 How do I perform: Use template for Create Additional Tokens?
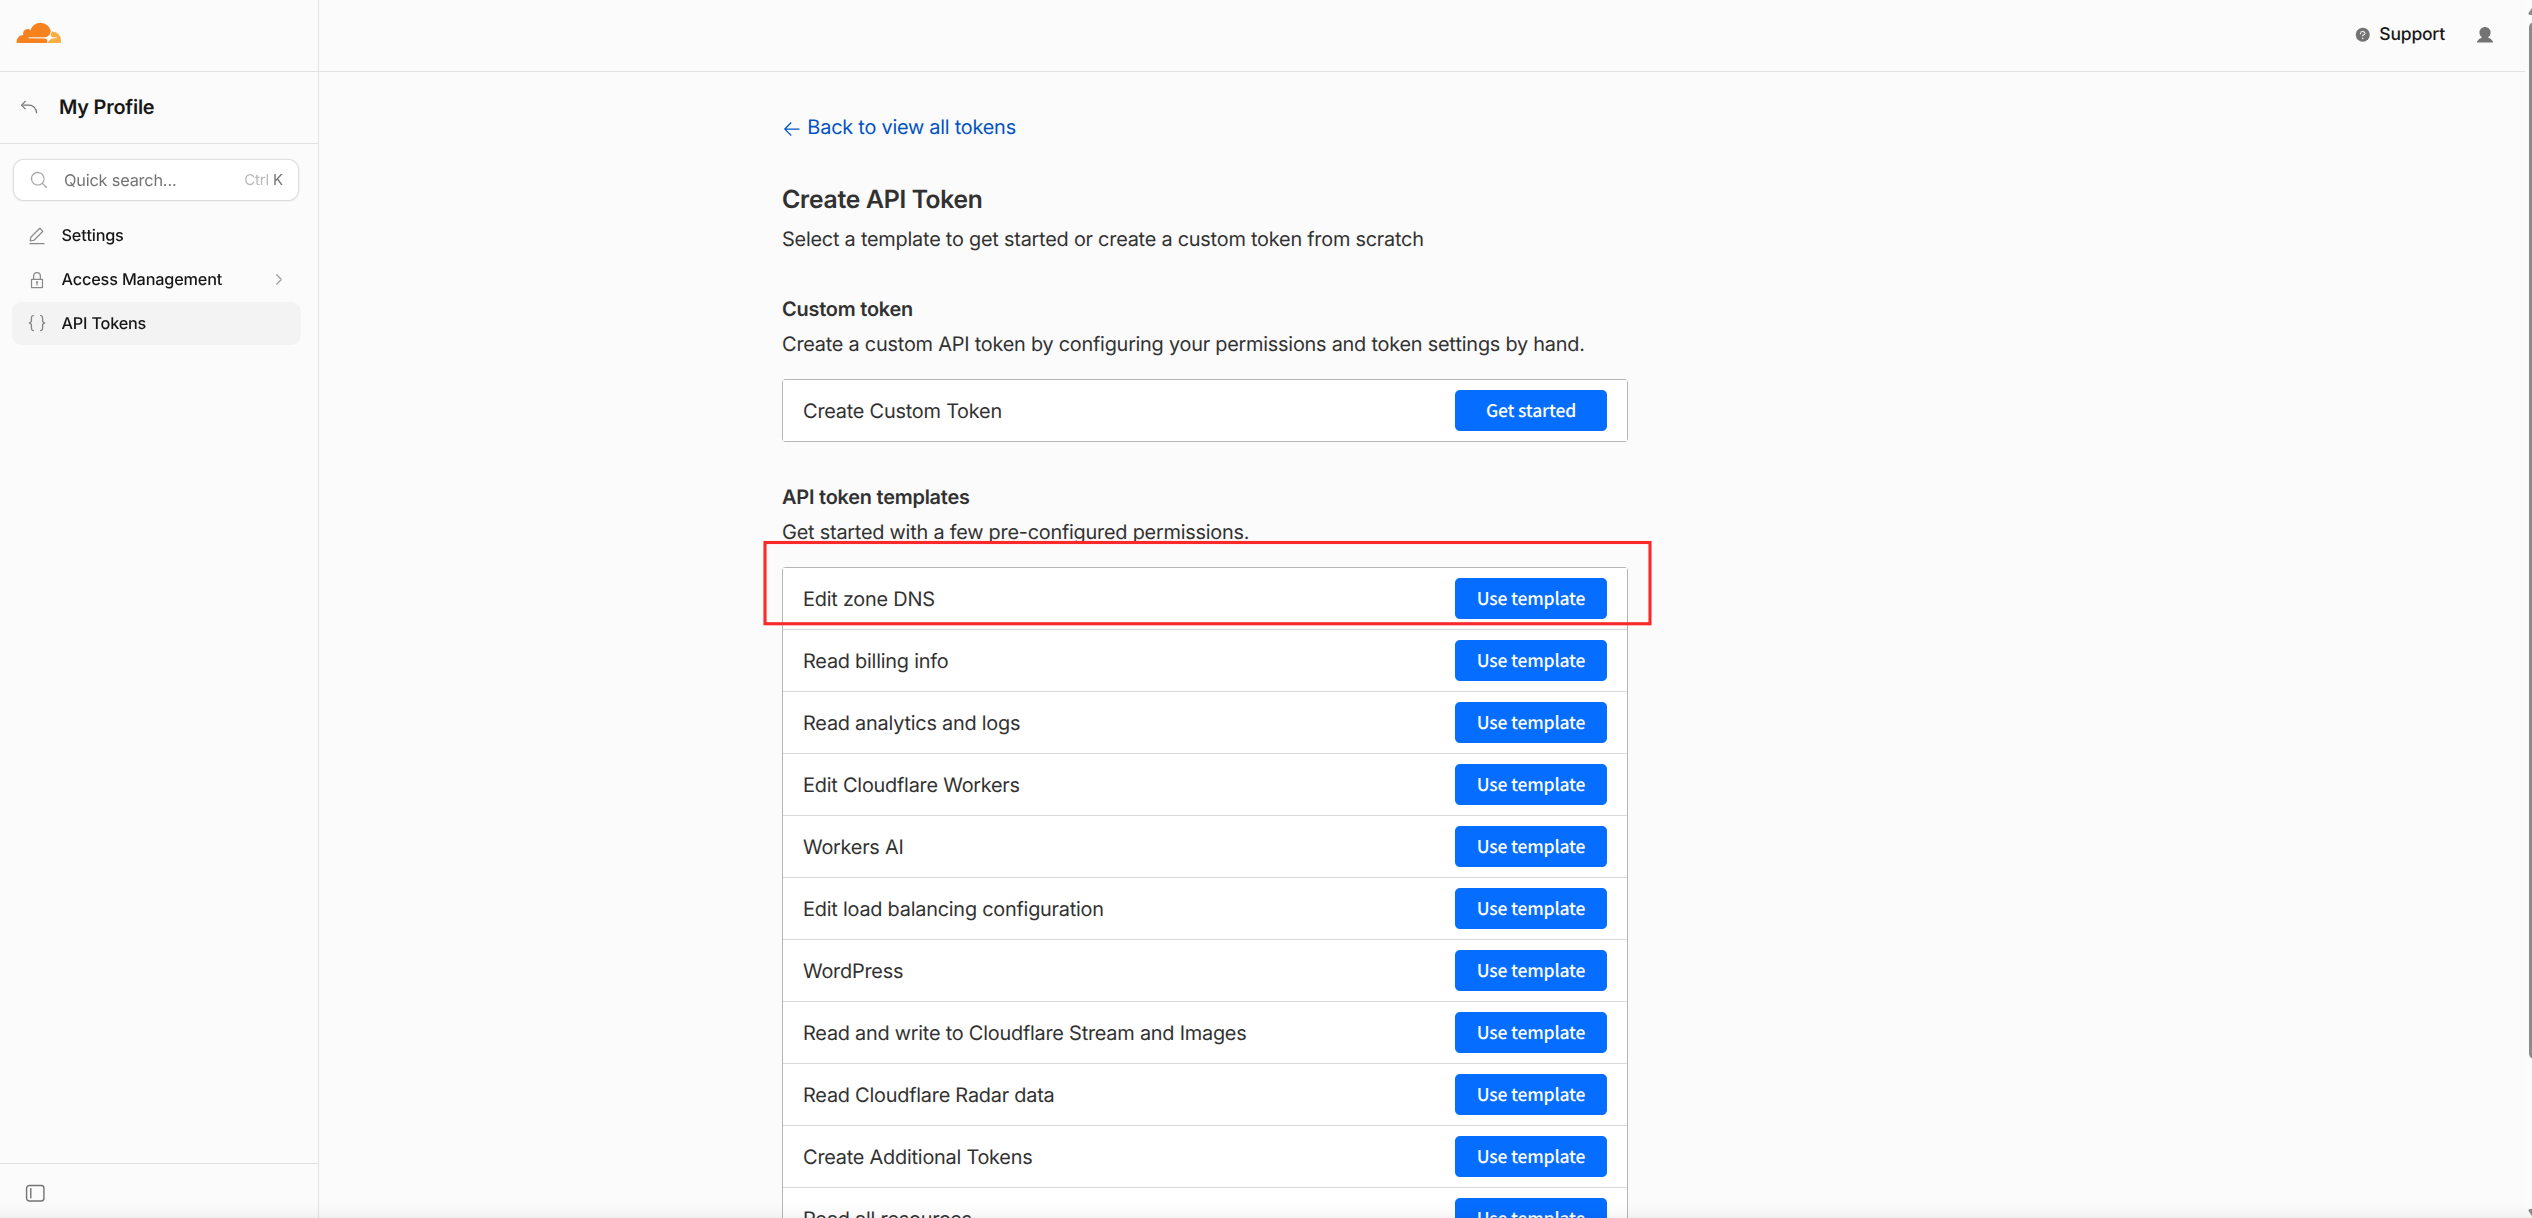tap(1530, 1156)
